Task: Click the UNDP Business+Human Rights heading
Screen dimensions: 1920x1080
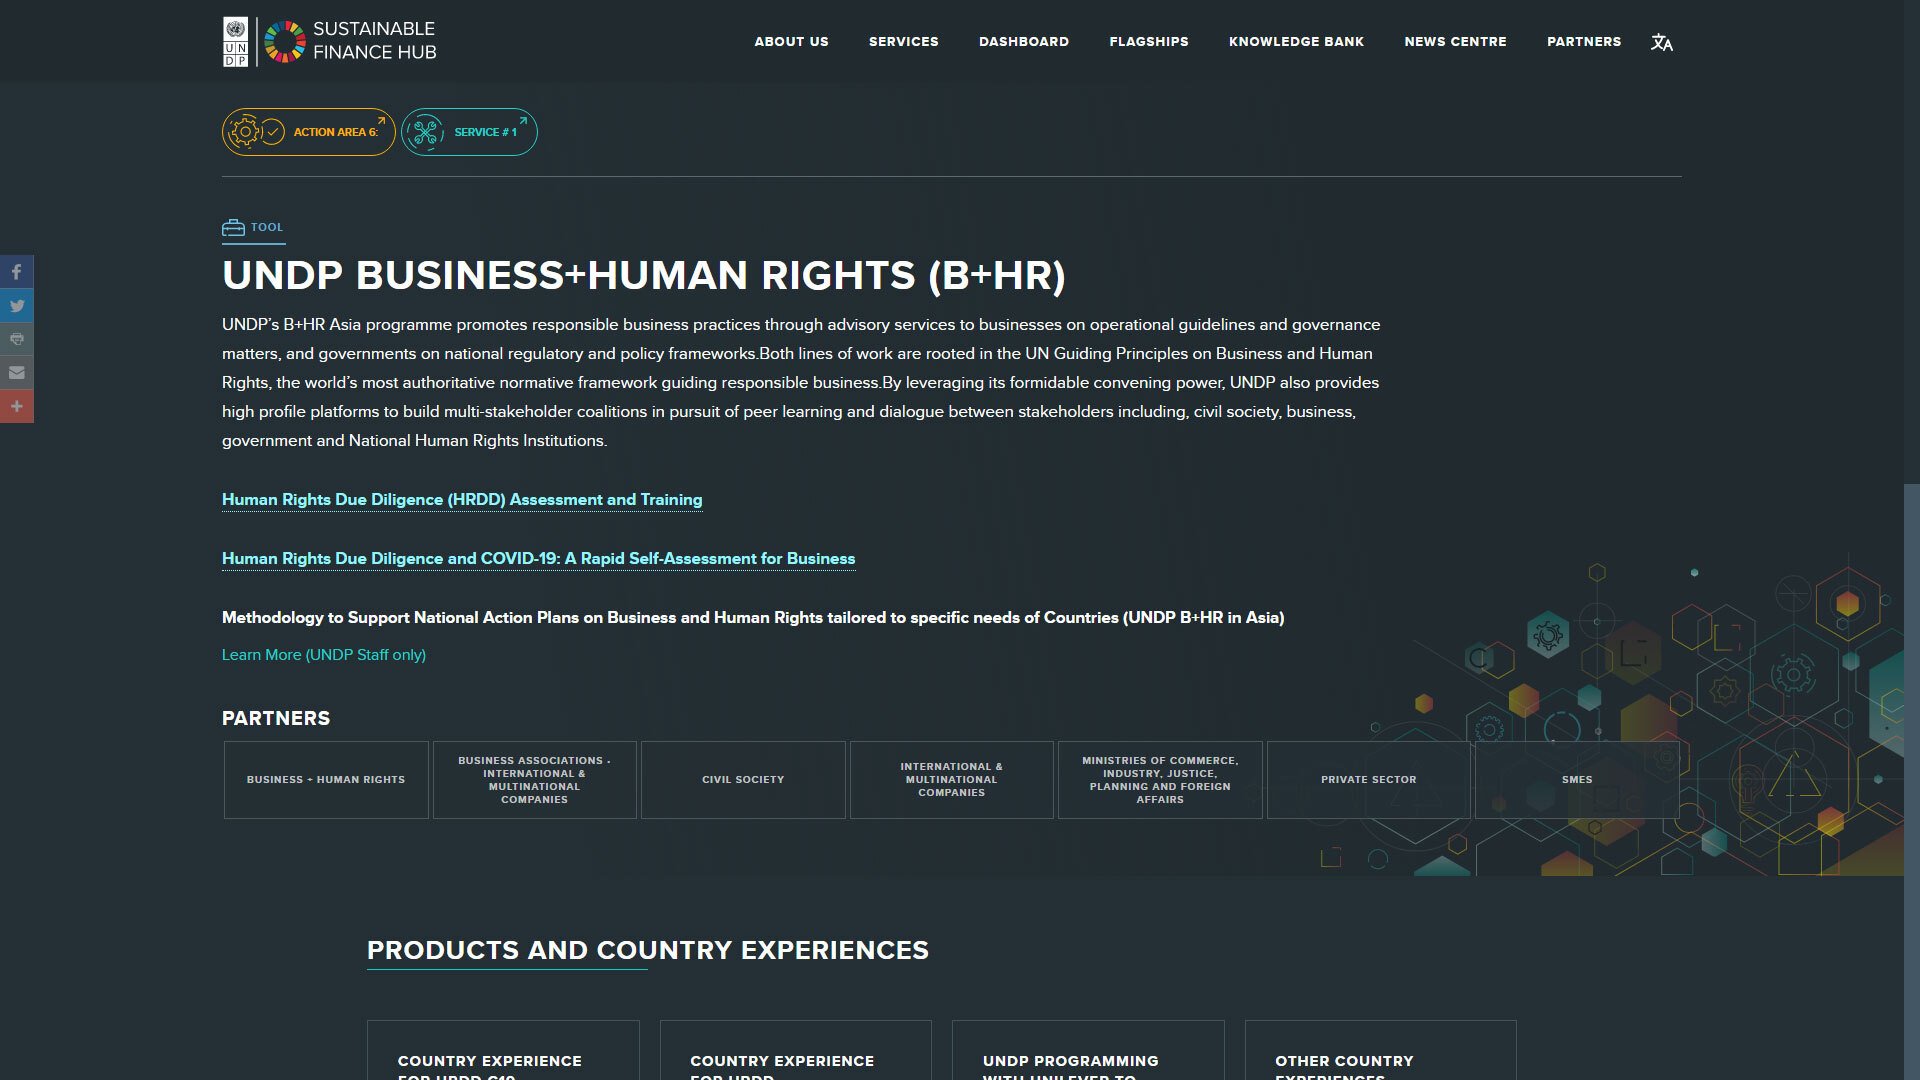Action: pos(644,276)
